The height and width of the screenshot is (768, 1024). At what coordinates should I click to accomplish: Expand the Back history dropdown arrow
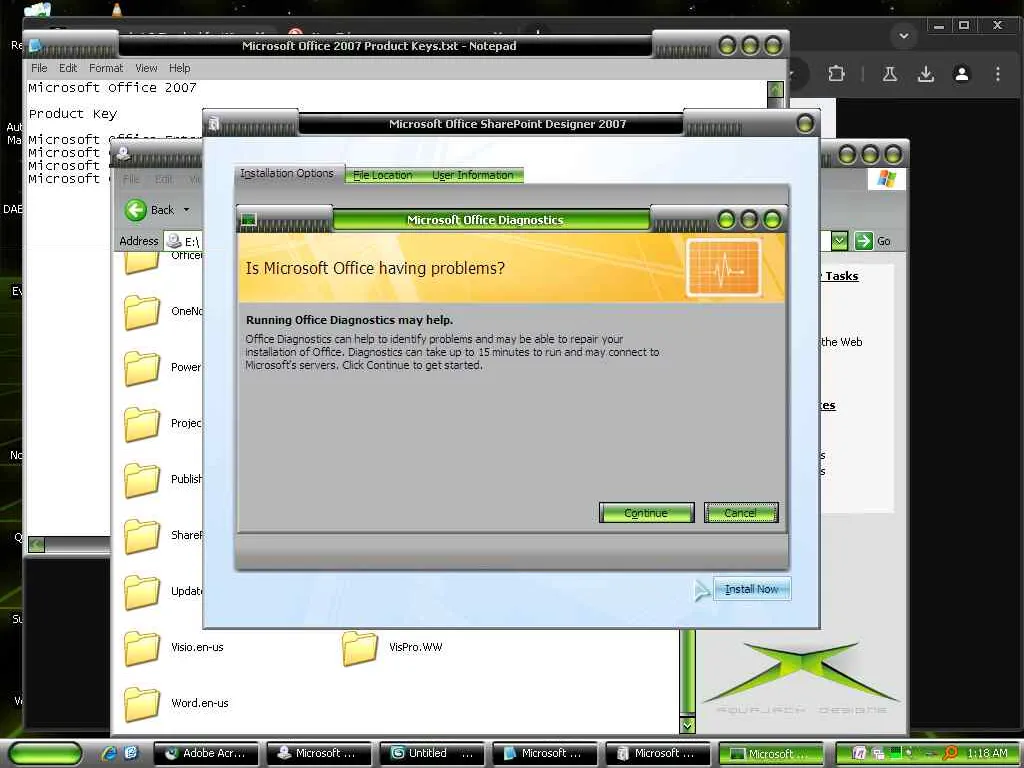coord(186,210)
